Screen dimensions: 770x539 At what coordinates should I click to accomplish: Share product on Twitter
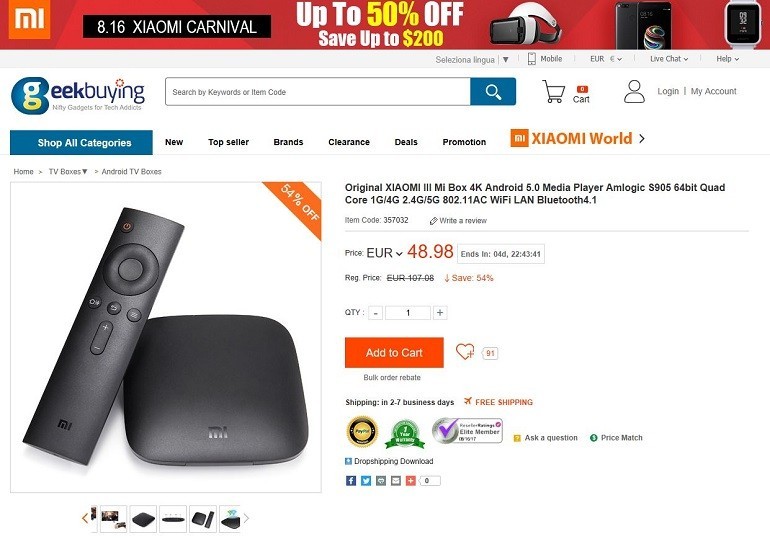tap(366, 481)
